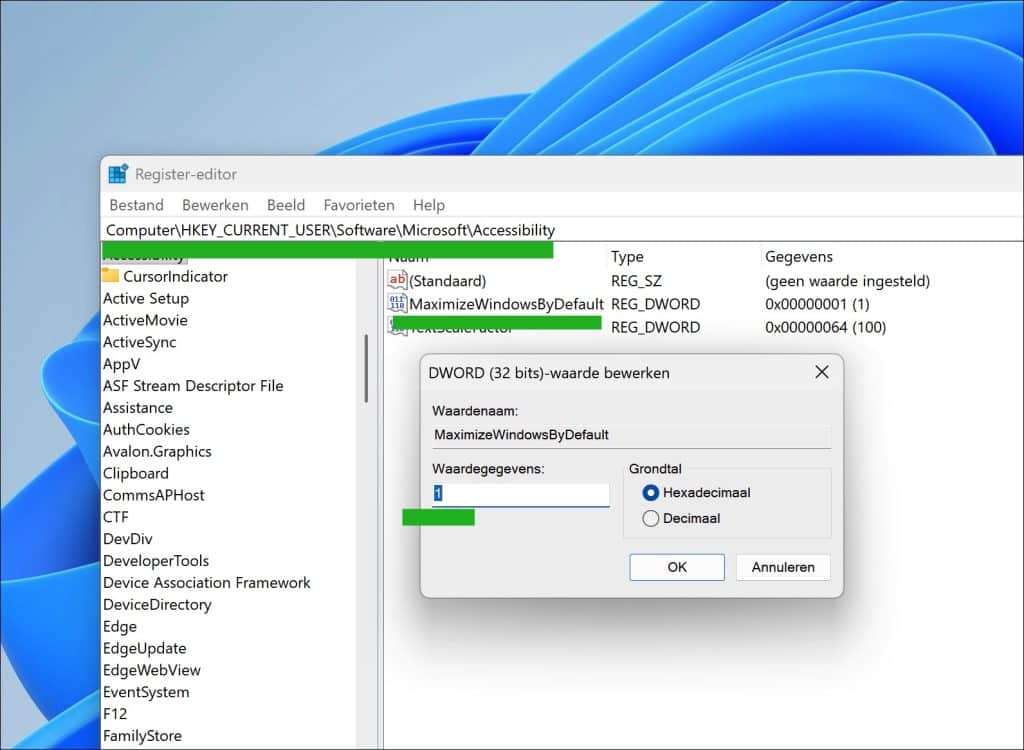Click the 0x00000064 (100) data cell
The width and height of the screenshot is (1024, 750).
[x=825, y=327]
